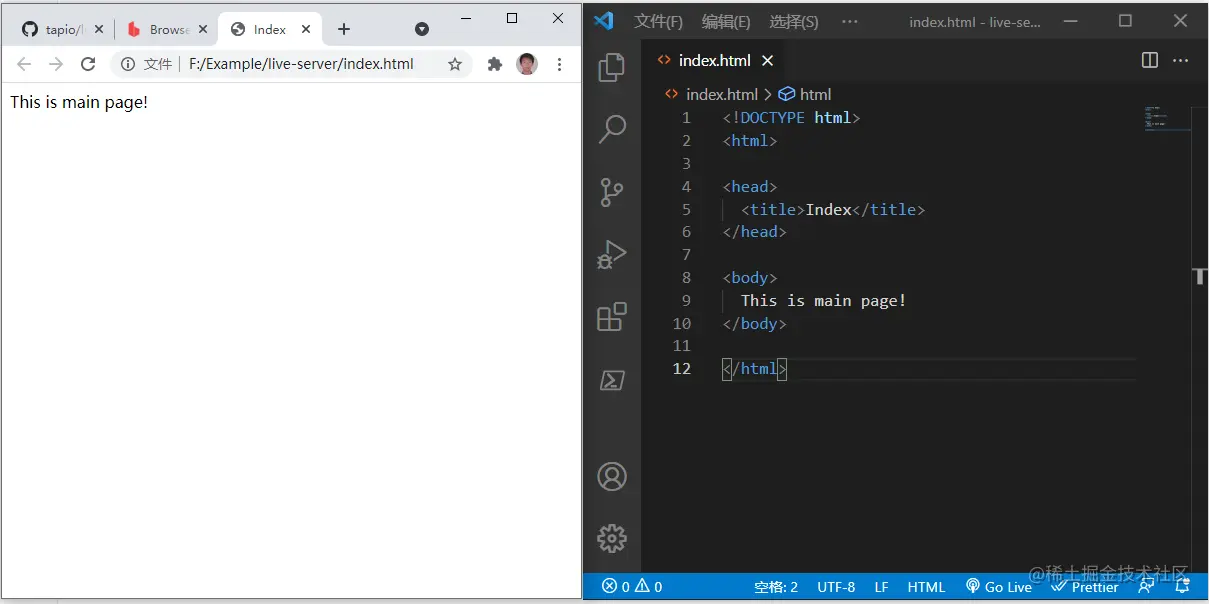
Task: Click the closing </body> tag line
Action: point(754,323)
